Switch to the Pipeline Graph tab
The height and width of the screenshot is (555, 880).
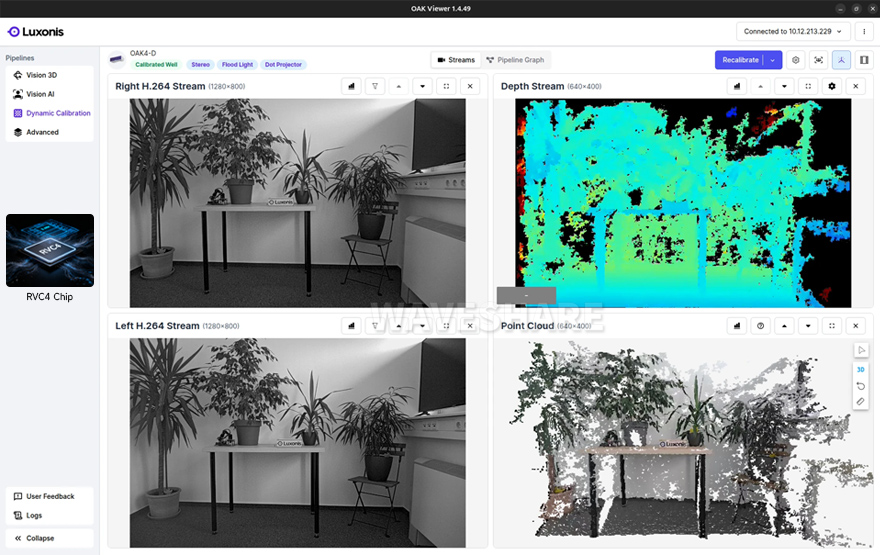click(x=515, y=60)
